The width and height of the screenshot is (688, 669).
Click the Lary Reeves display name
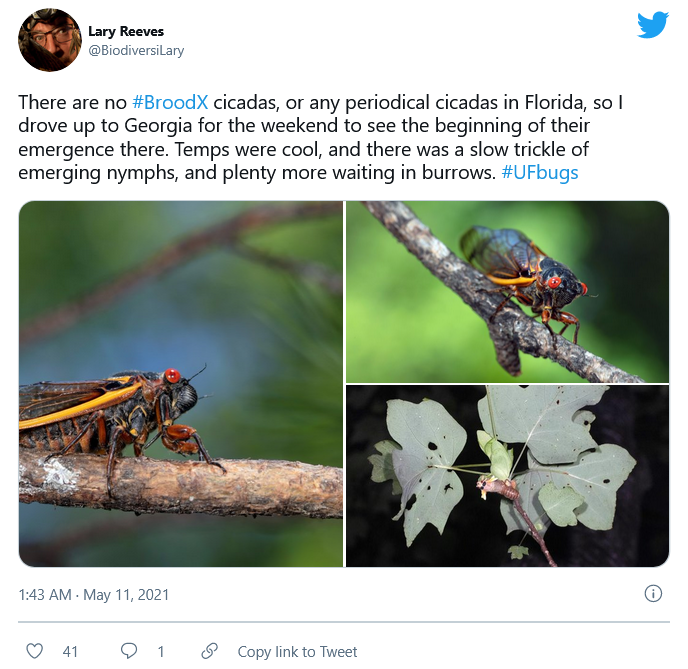pos(126,31)
